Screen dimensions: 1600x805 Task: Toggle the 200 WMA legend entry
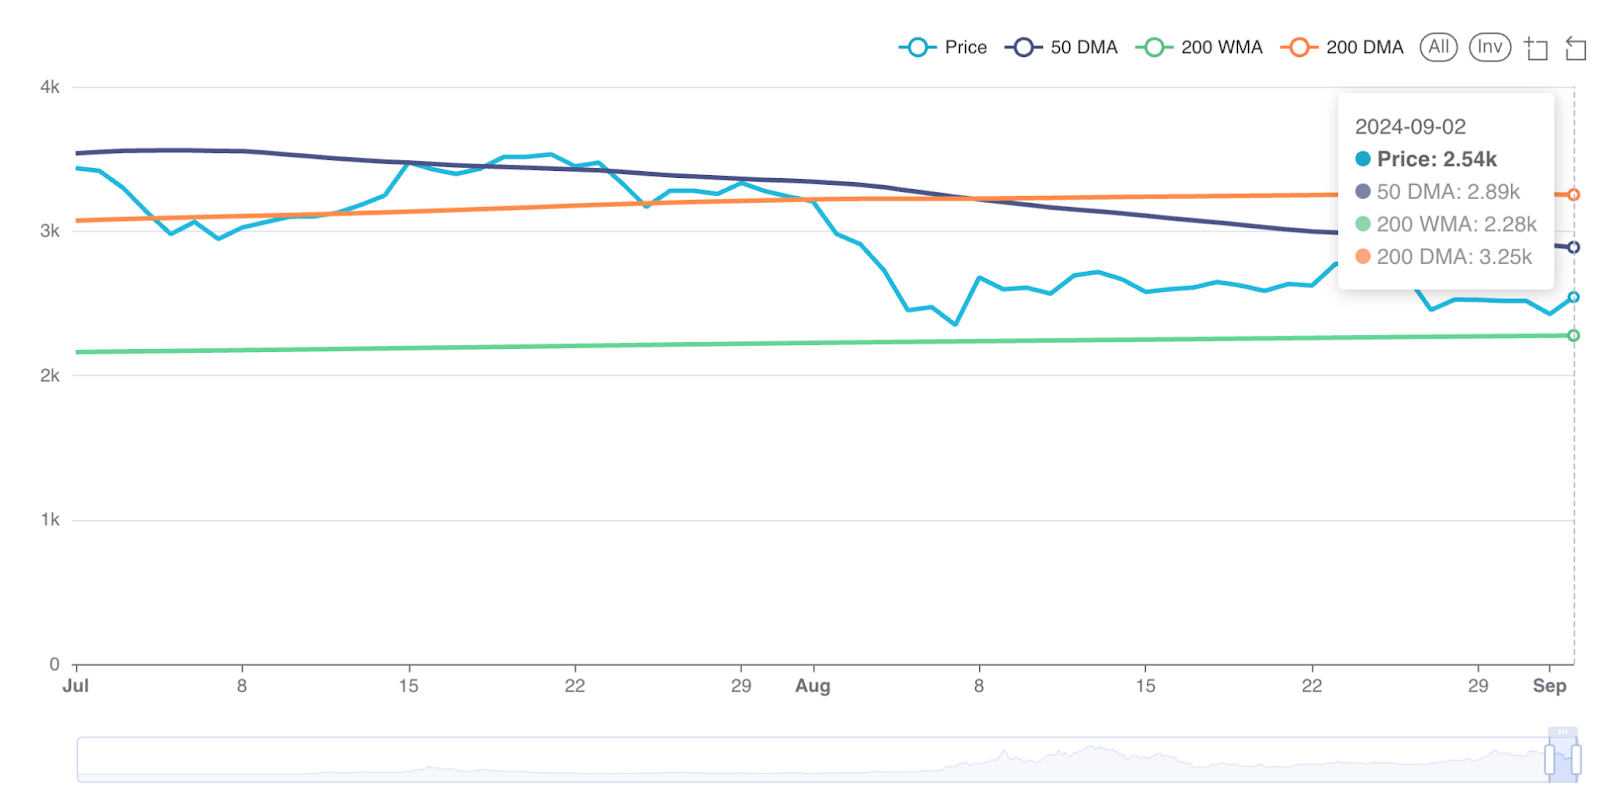(1199, 47)
